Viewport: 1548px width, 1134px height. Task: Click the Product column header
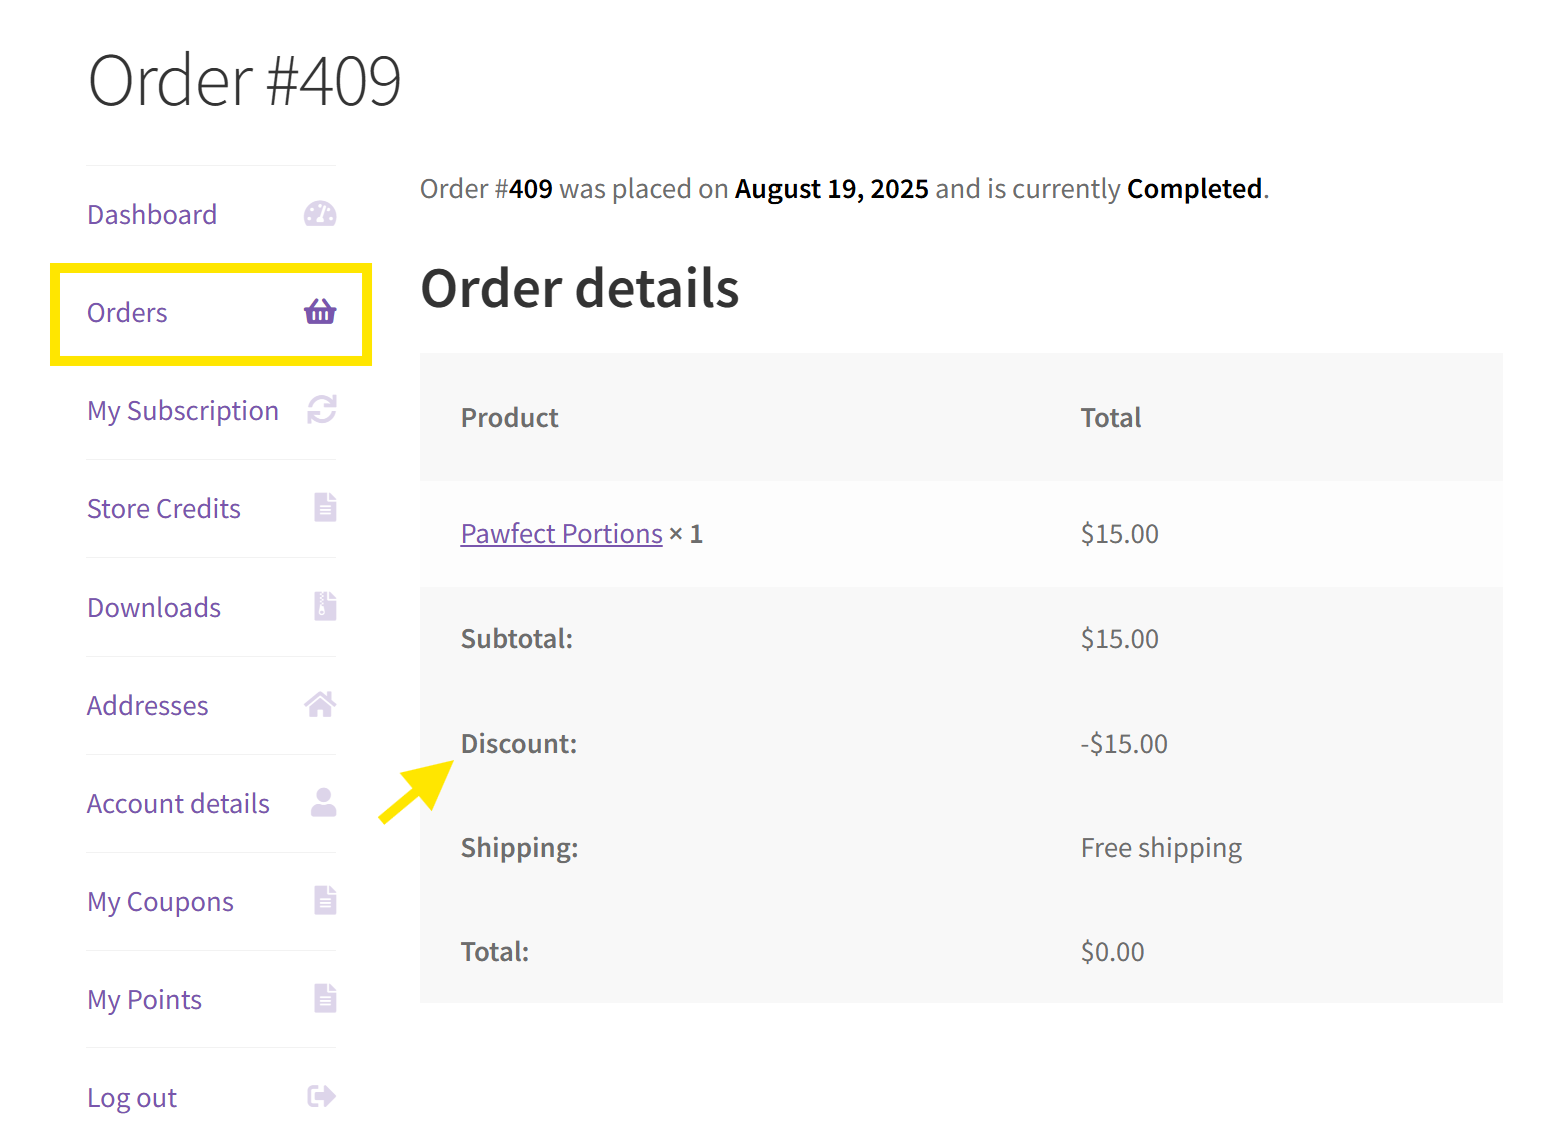510,418
